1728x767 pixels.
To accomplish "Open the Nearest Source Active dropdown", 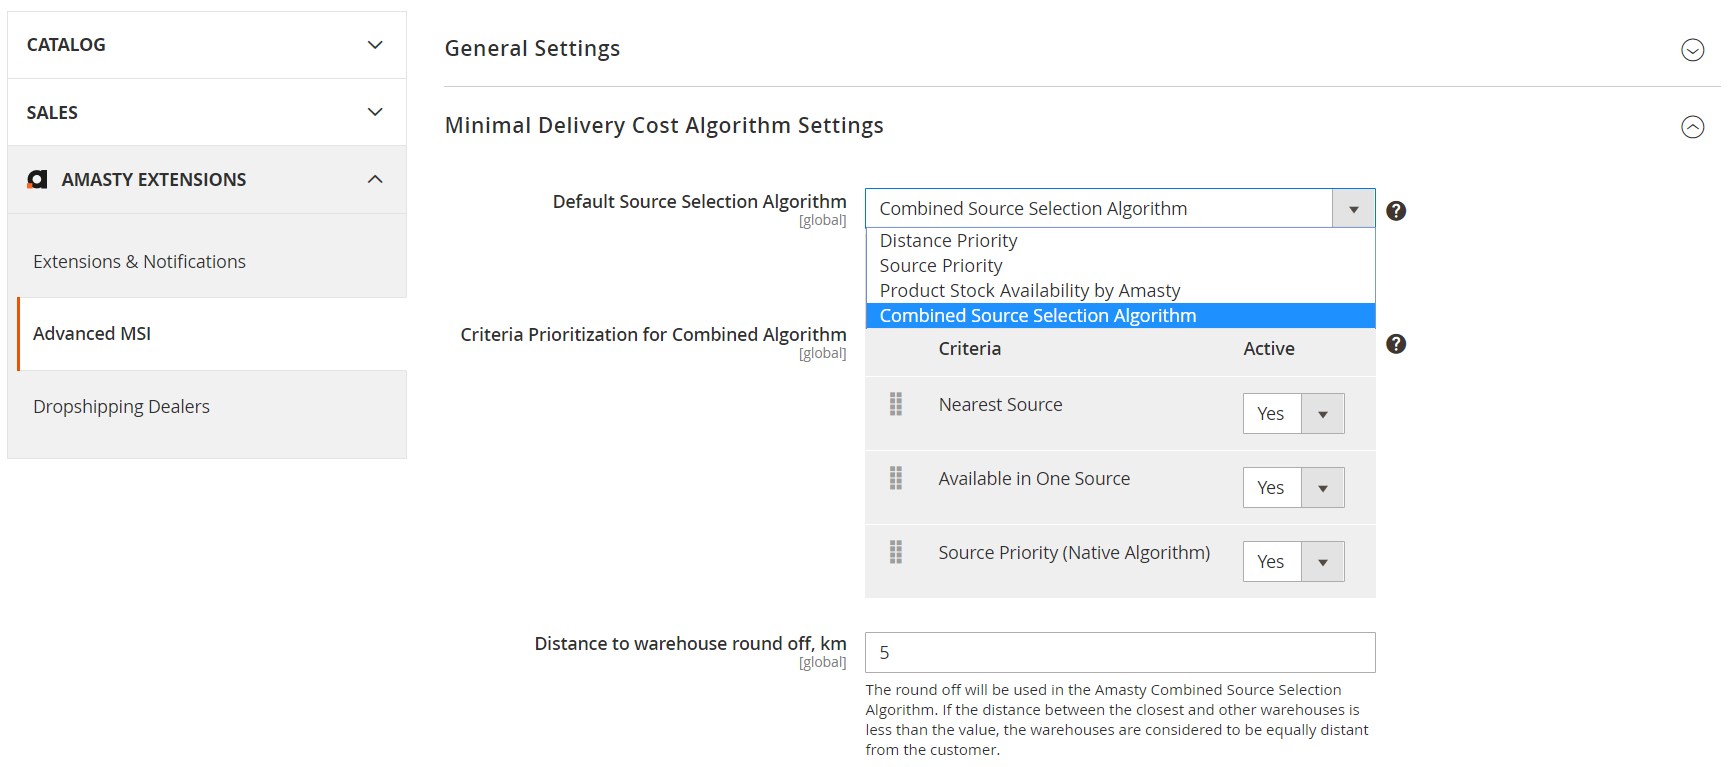I will tap(1293, 414).
